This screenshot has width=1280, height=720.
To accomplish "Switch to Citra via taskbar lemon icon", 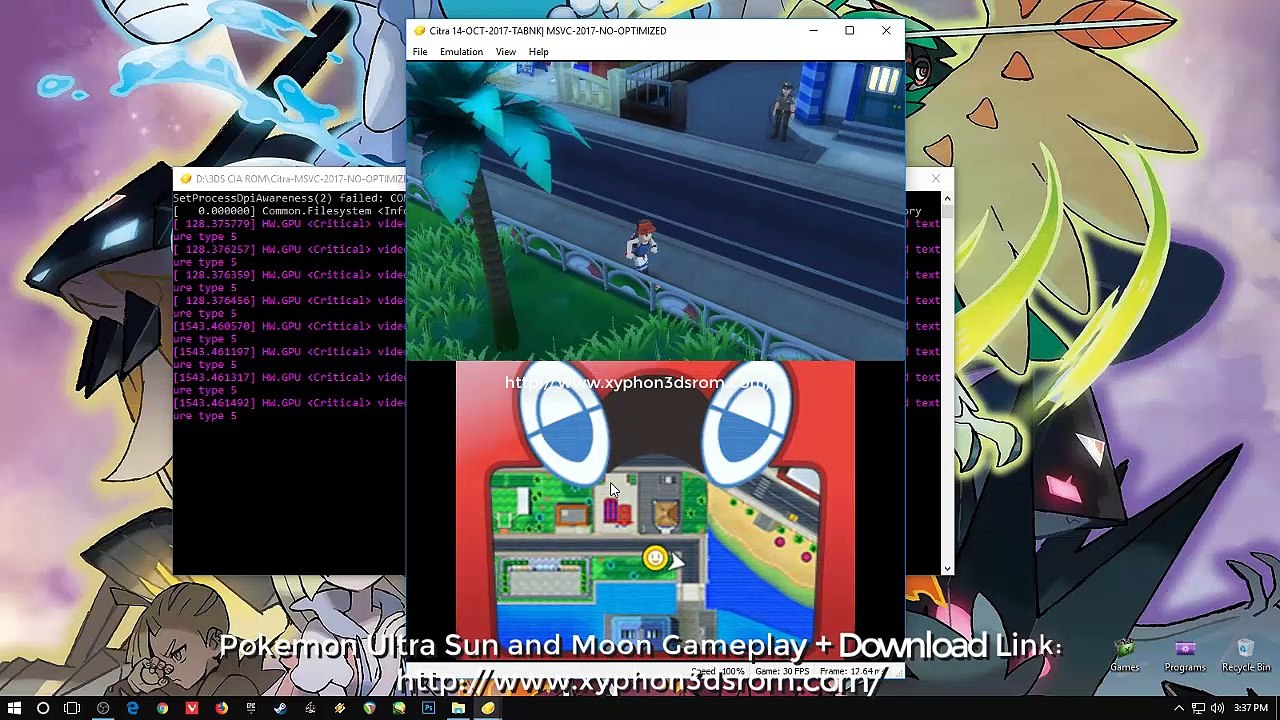I will click(488, 708).
